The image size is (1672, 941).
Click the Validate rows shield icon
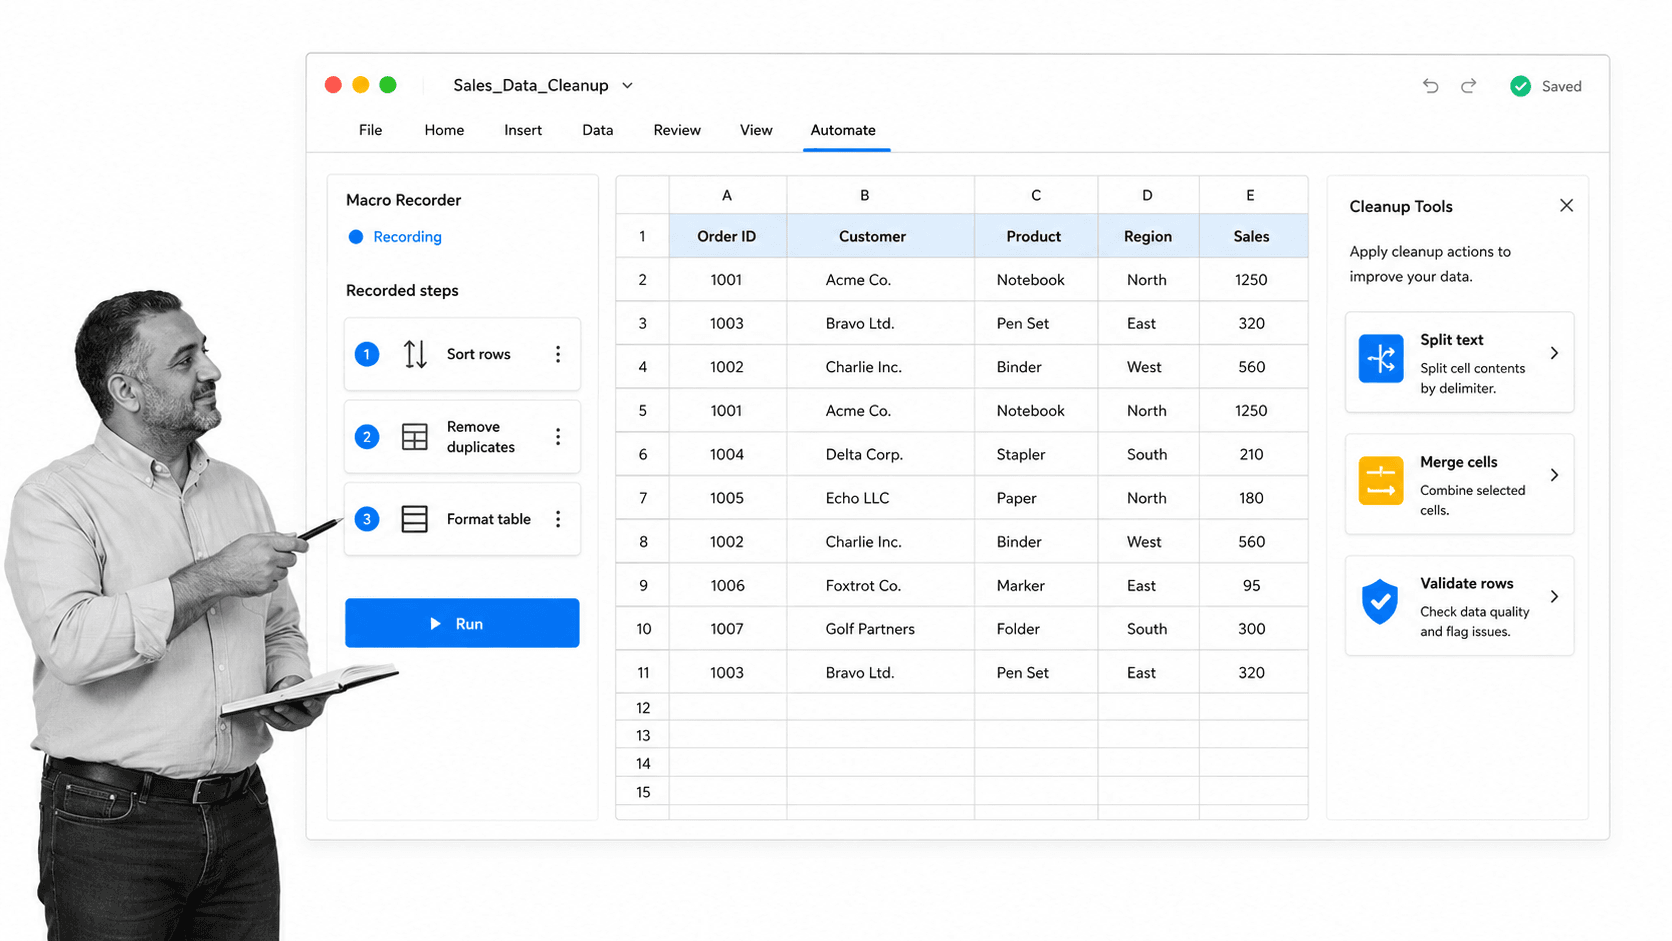tap(1380, 602)
